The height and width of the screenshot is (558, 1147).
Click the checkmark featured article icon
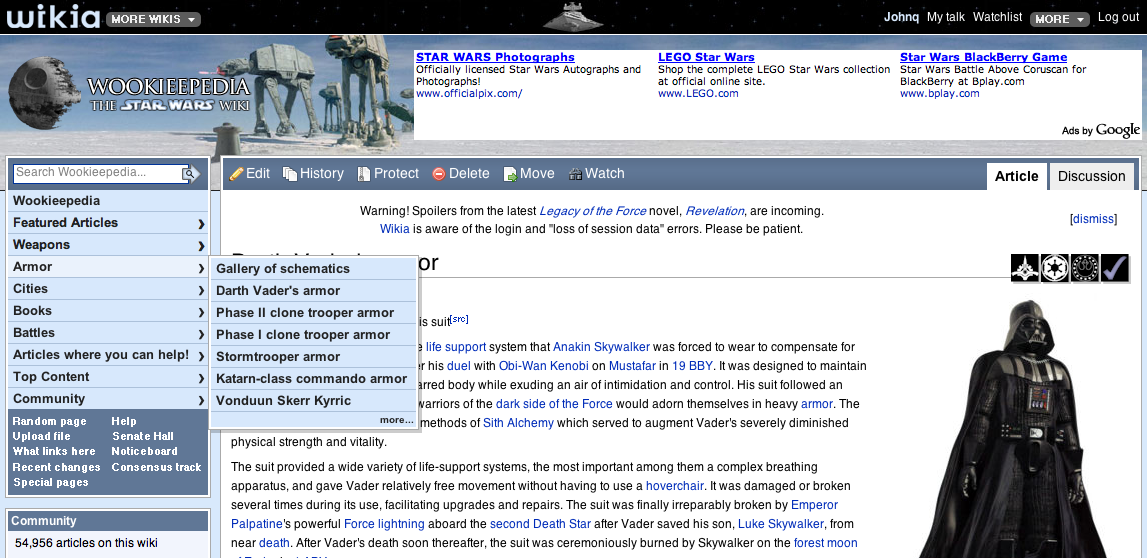coord(1115,268)
